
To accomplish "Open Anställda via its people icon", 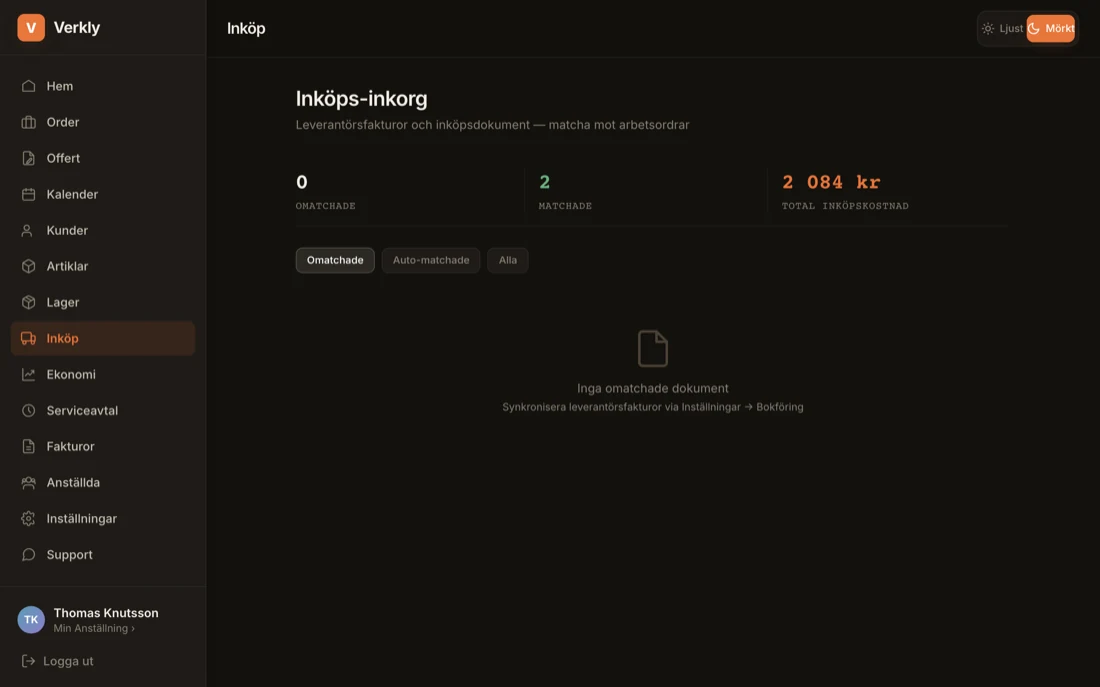I will [28, 483].
